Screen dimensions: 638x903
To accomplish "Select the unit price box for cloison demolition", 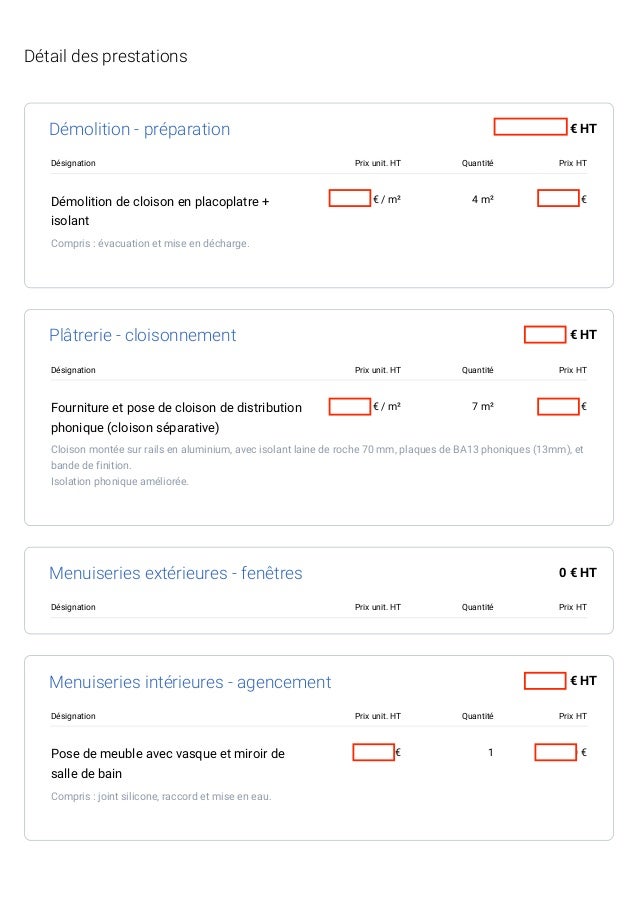I will click(349, 199).
